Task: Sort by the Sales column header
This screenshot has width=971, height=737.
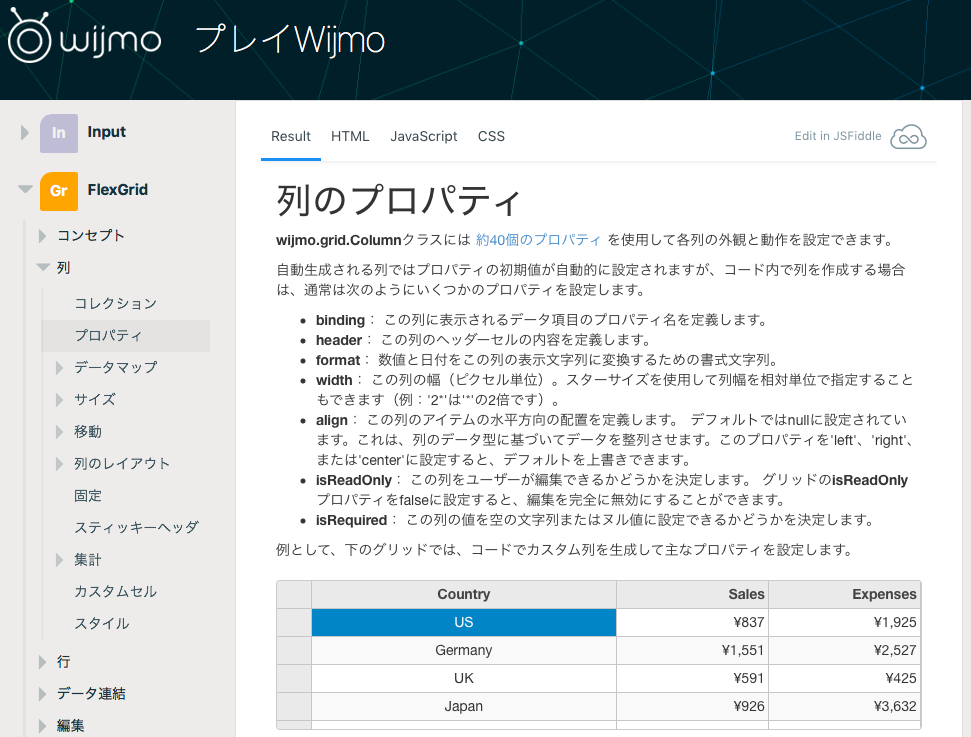Action: click(x=692, y=595)
